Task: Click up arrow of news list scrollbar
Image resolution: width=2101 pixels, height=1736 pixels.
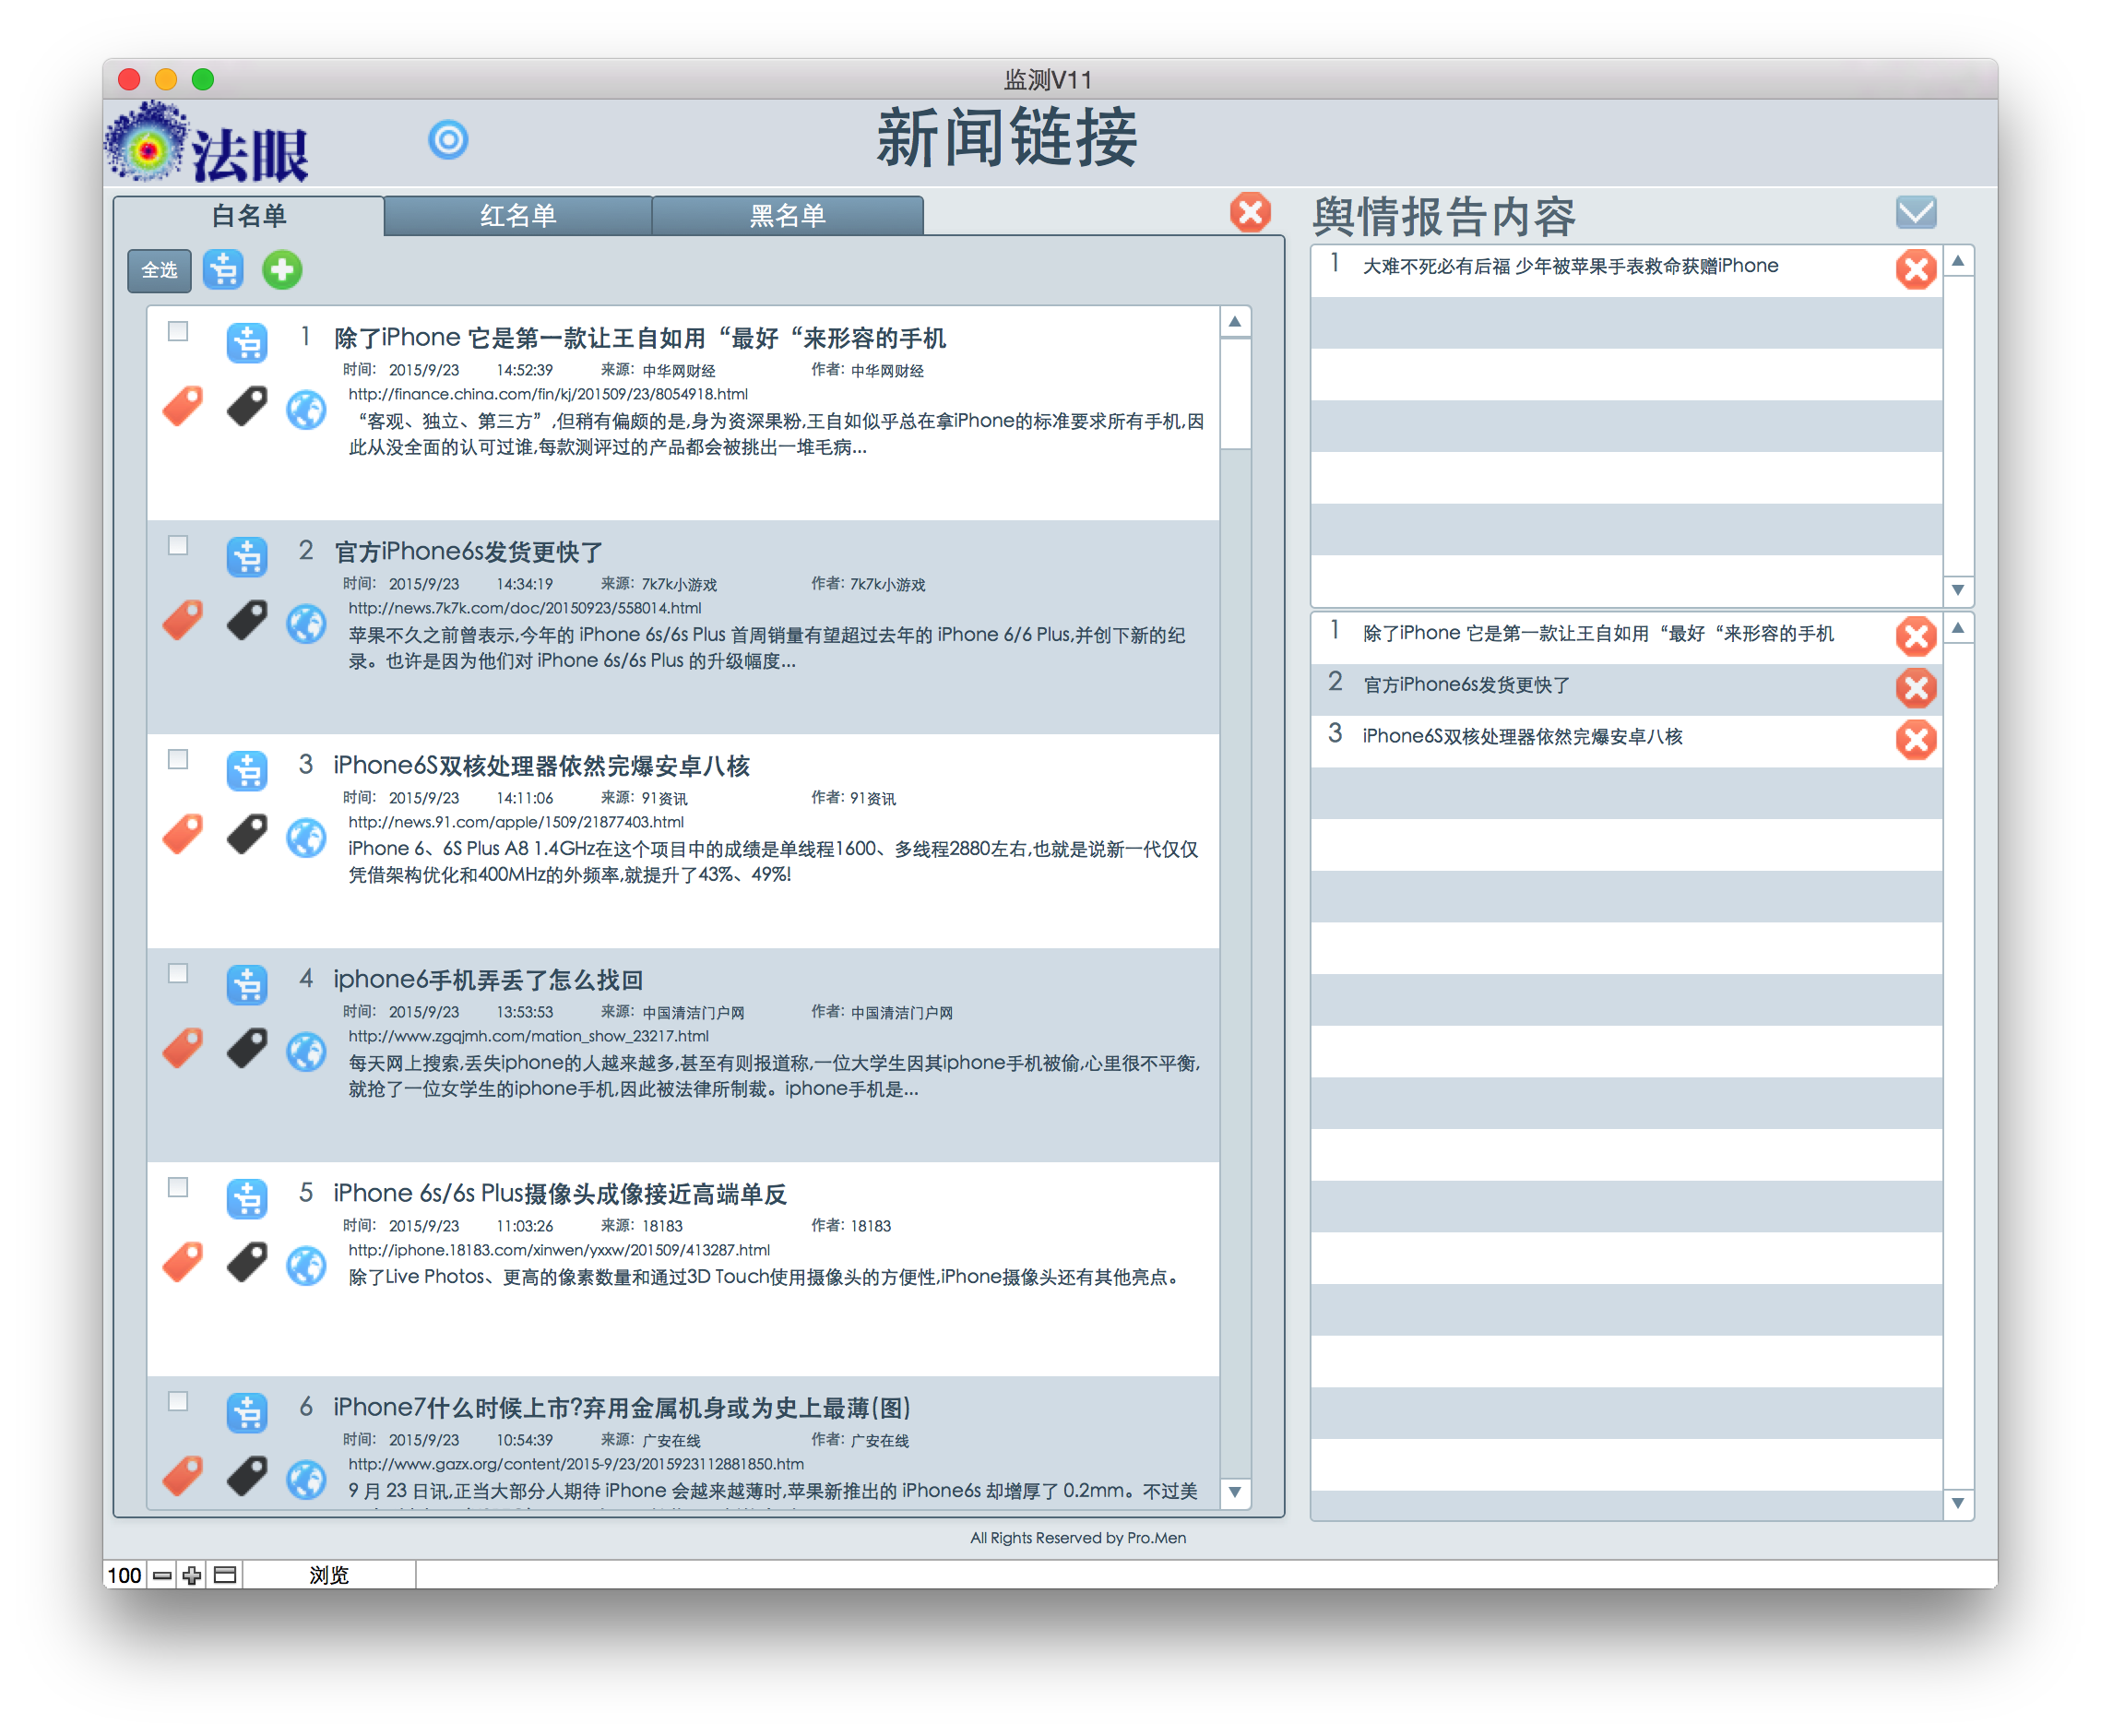Action: click(1235, 322)
